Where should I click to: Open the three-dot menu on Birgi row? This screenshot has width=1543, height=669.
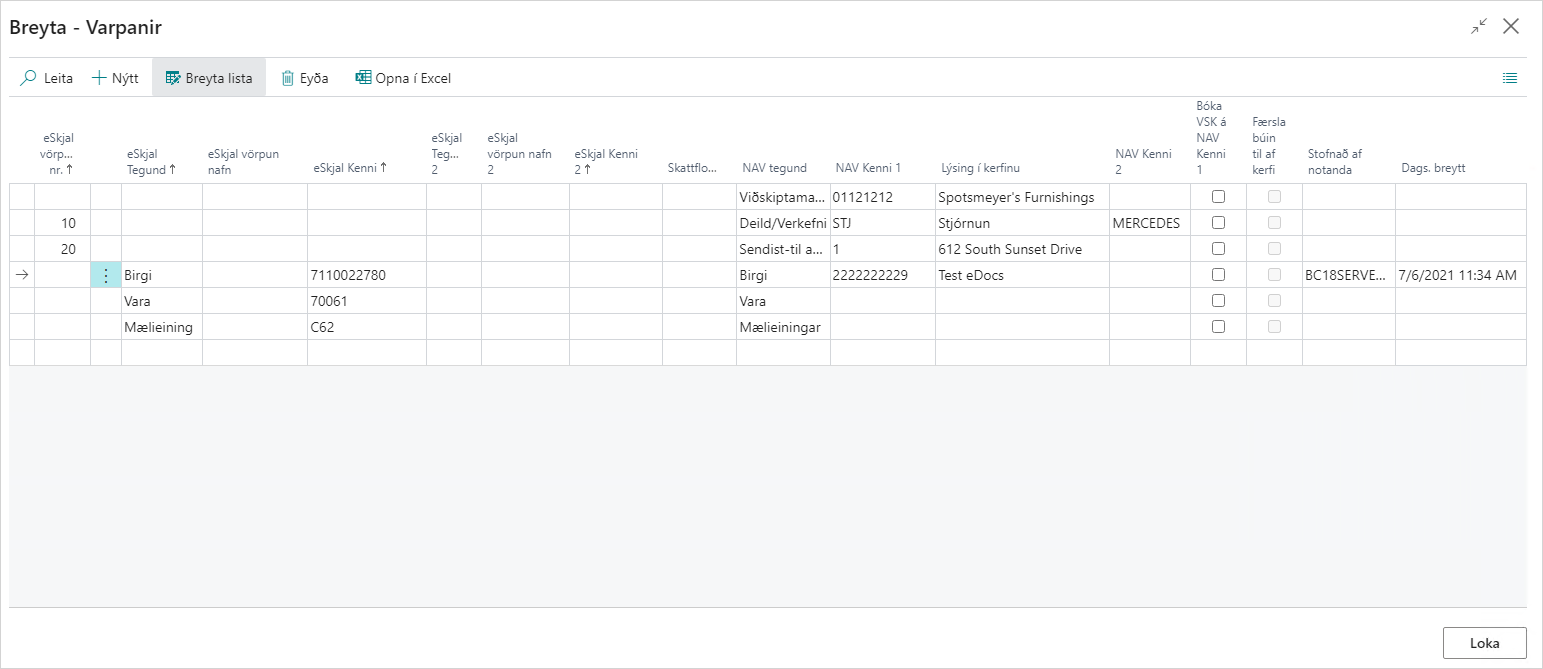106,275
